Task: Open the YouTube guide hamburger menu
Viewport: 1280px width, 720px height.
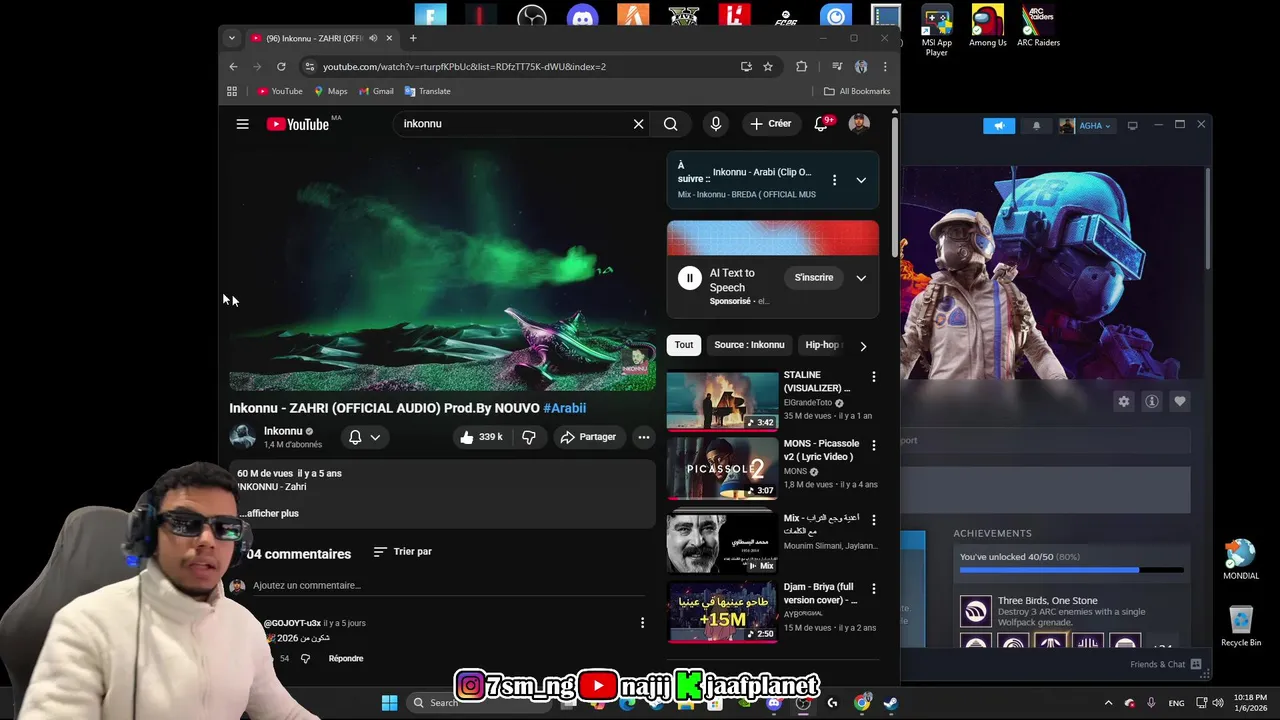Action: coord(242,124)
